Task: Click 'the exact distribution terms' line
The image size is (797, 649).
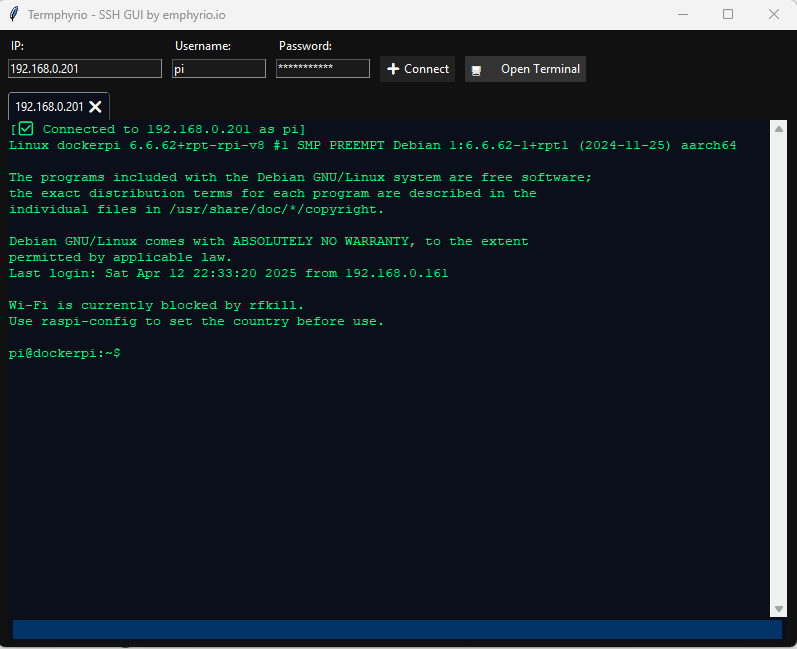Action: 272,193
